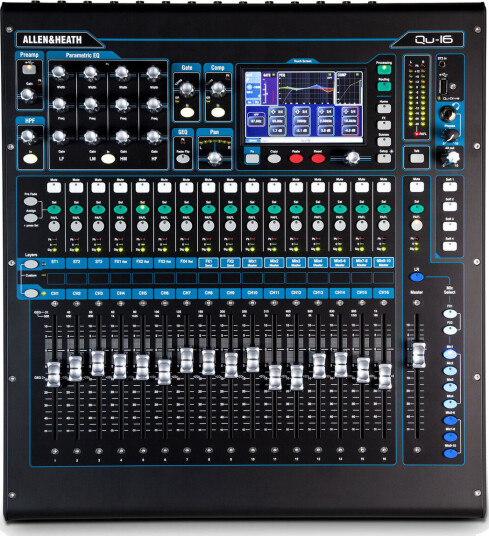Grab the Gate threshold knob
This screenshot has height=536, width=489.
(187, 89)
